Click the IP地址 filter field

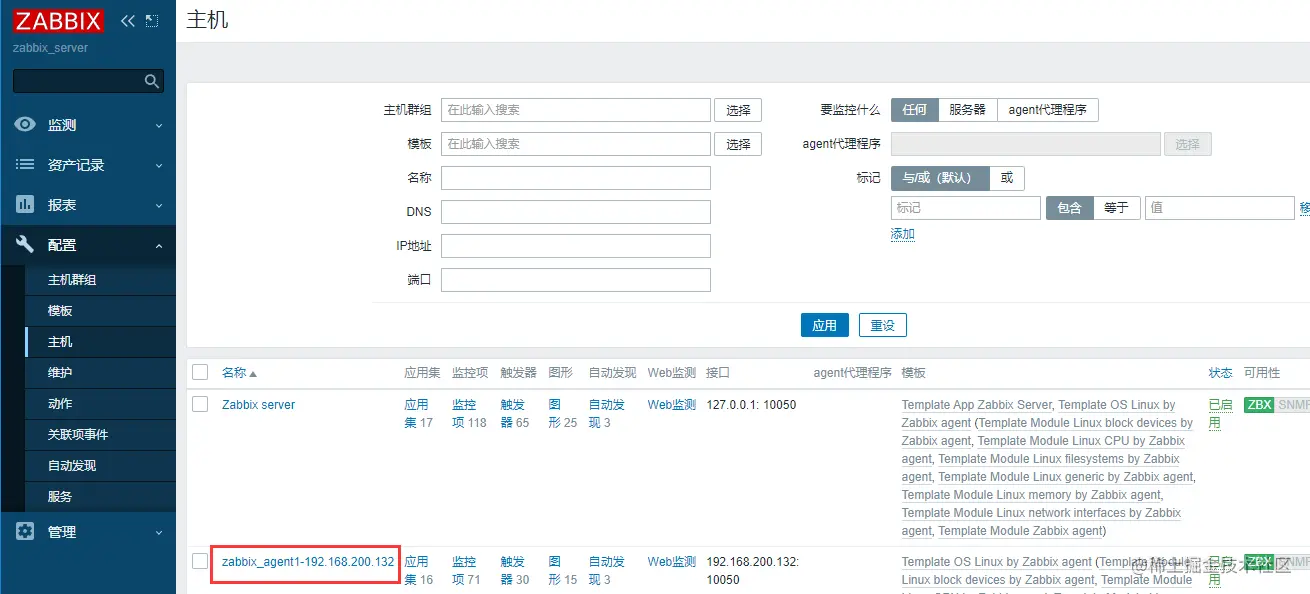click(576, 246)
